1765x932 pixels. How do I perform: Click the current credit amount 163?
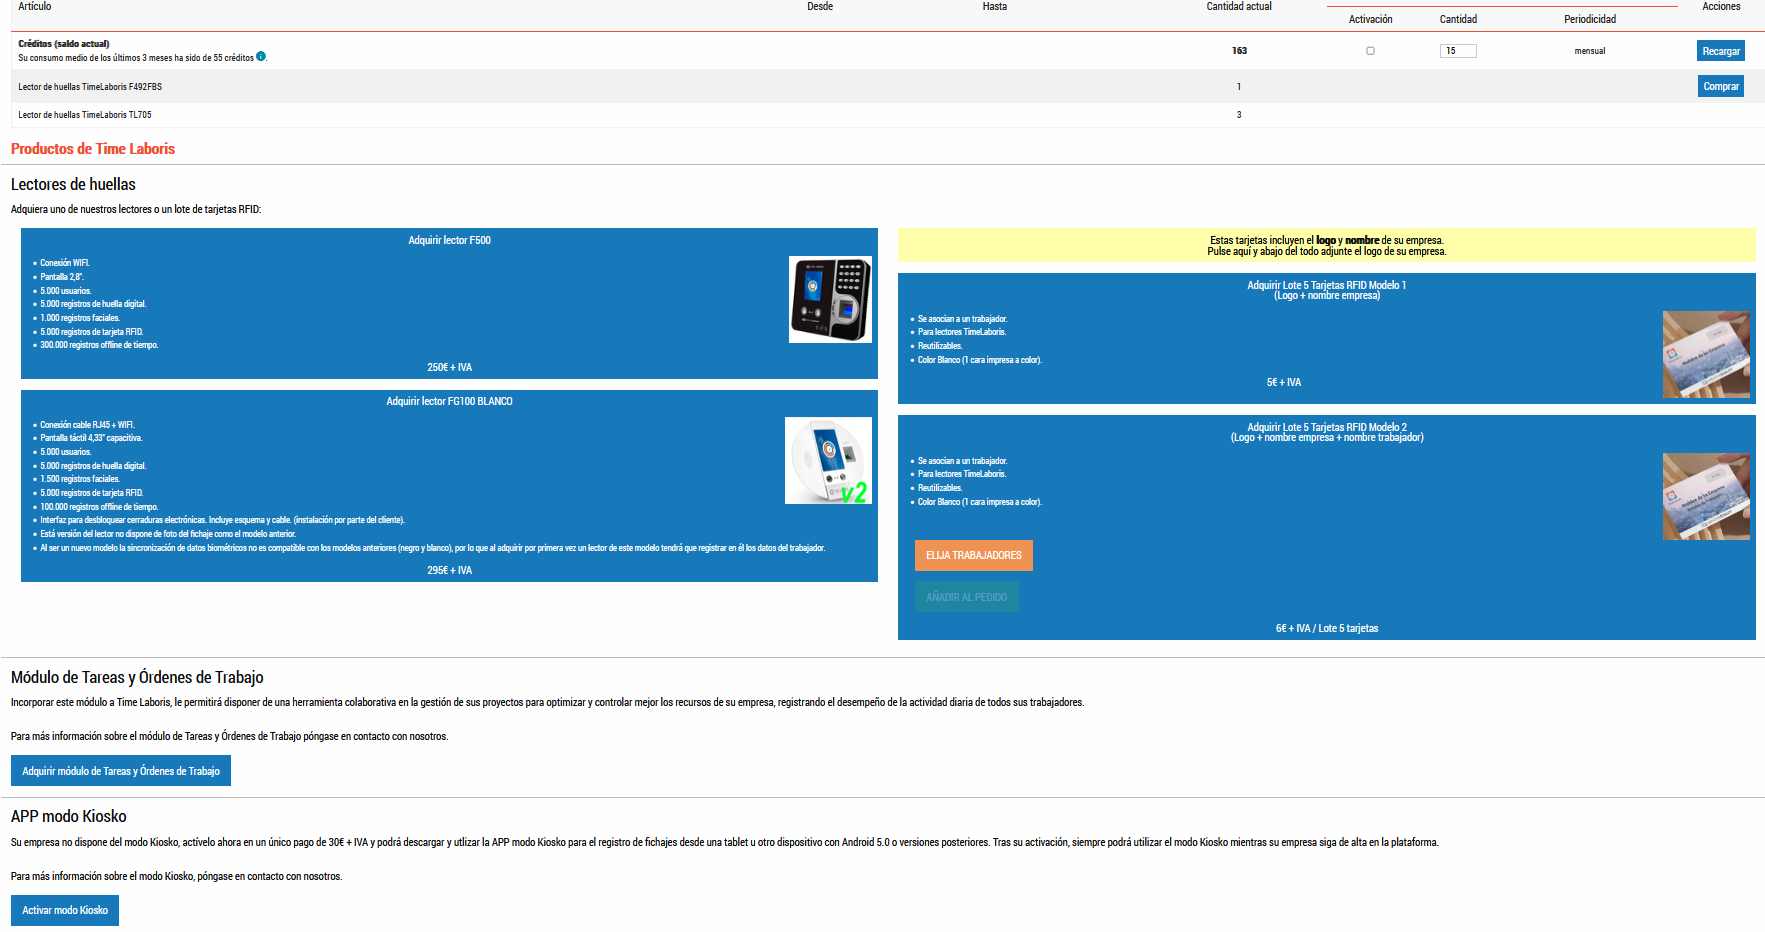(x=1239, y=51)
